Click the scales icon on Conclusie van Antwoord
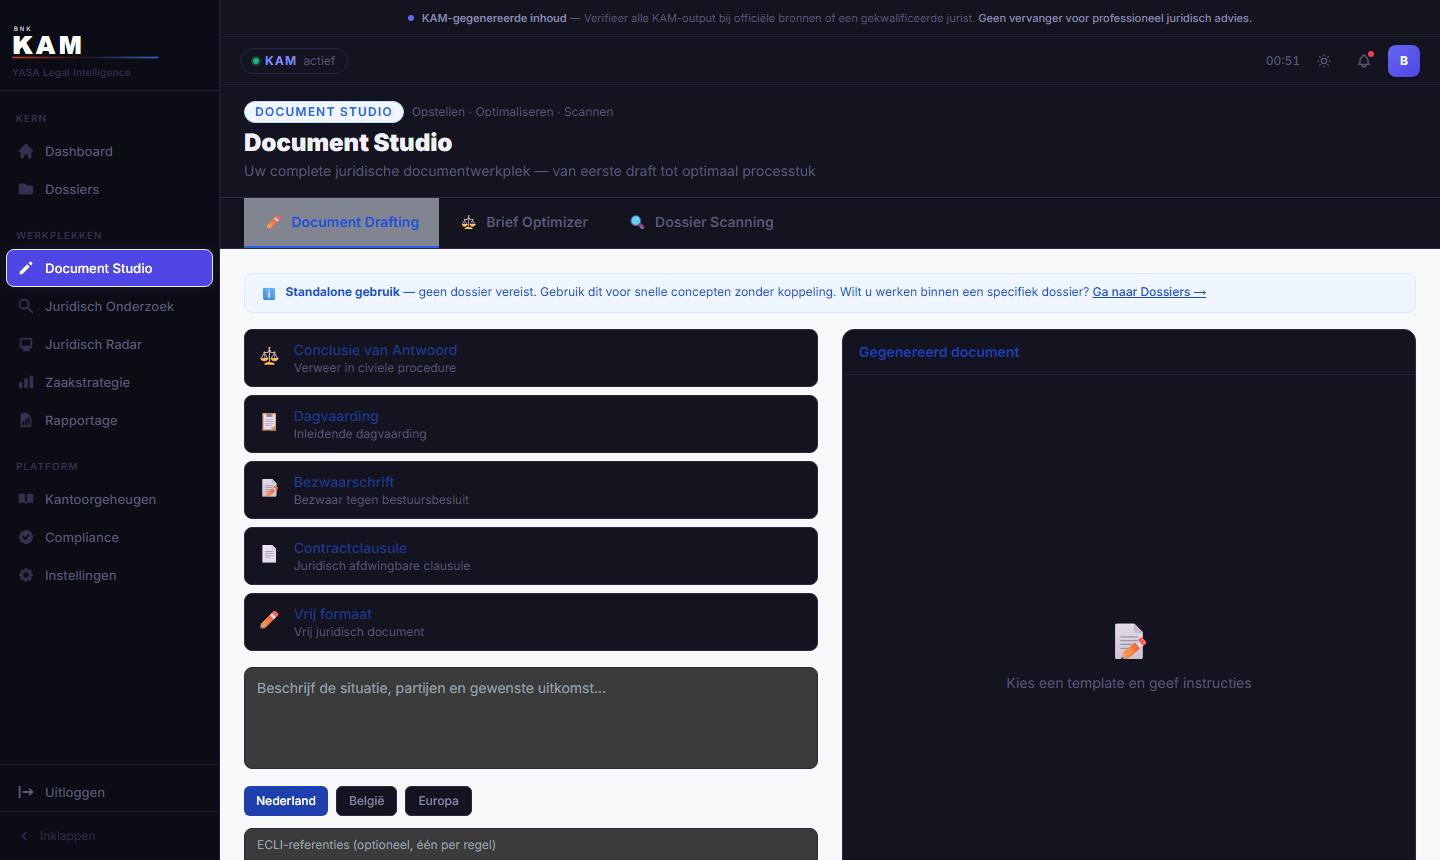Screen dimensions: 1440x860 [x=269, y=357]
